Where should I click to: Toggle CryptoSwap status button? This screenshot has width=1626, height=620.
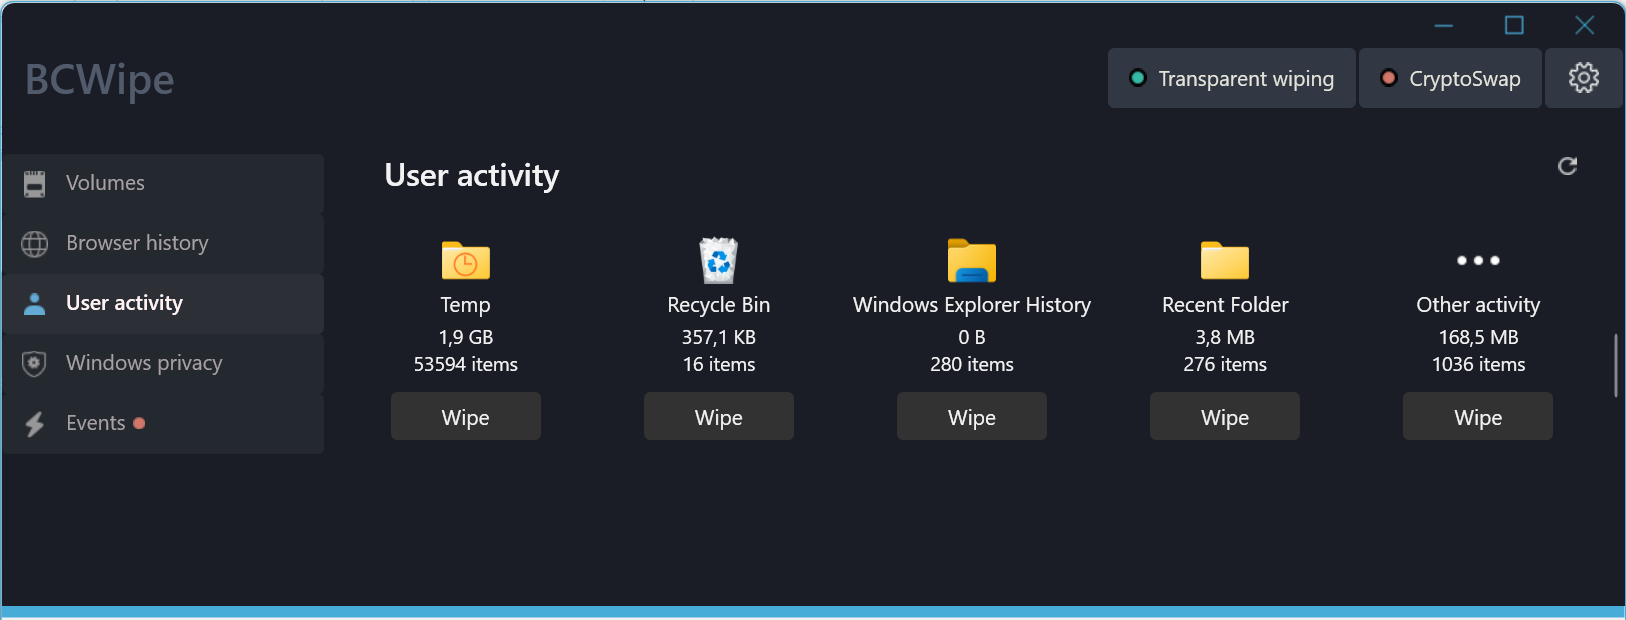1450,78
